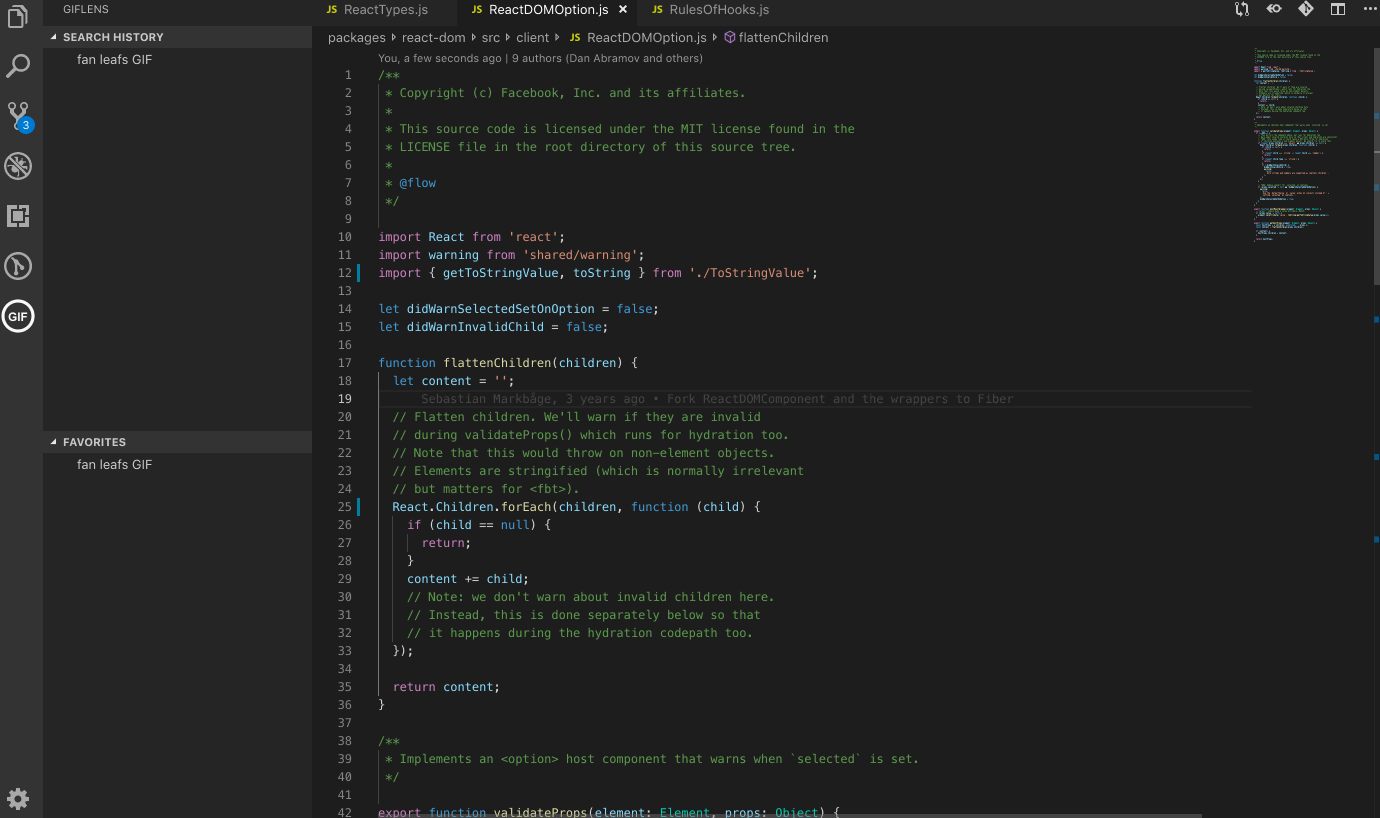This screenshot has height=818, width=1380.
Task: Open the Explorer view in the activity bar
Action: click(18, 16)
